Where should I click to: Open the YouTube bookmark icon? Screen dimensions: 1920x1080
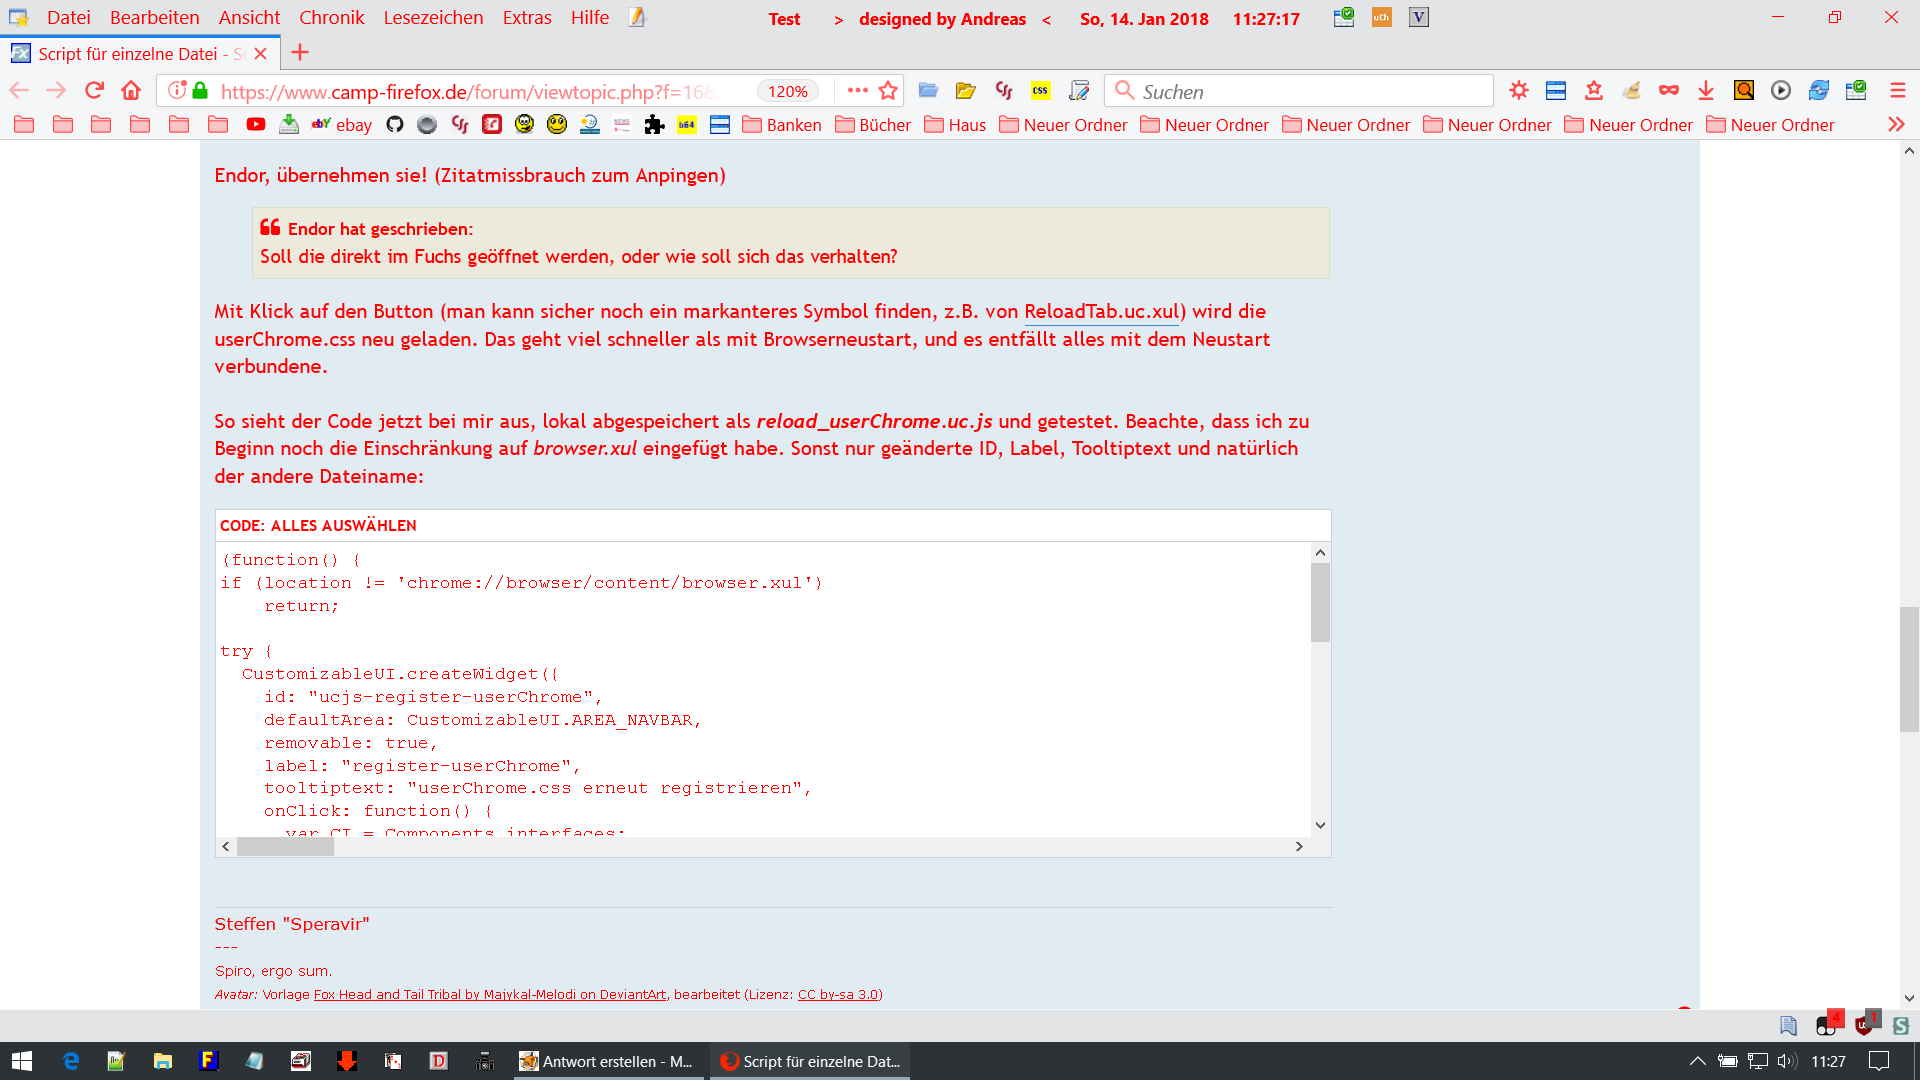pos(256,125)
